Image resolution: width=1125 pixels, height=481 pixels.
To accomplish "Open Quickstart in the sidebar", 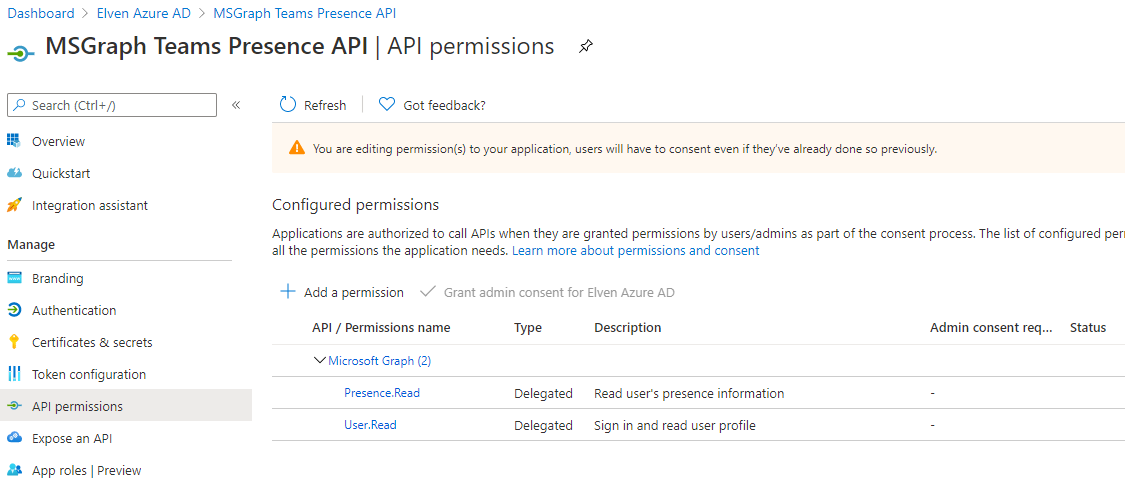I will (x=61, y=173).
